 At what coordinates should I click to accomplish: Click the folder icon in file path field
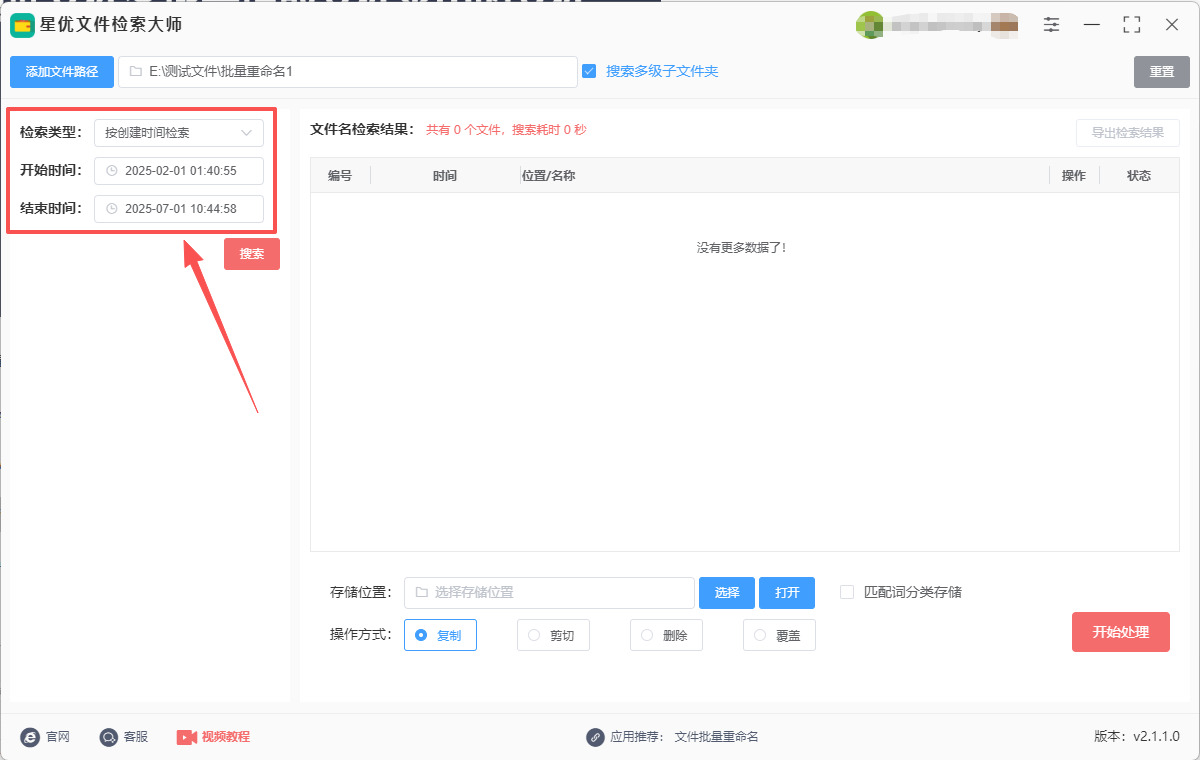[135, 72]
